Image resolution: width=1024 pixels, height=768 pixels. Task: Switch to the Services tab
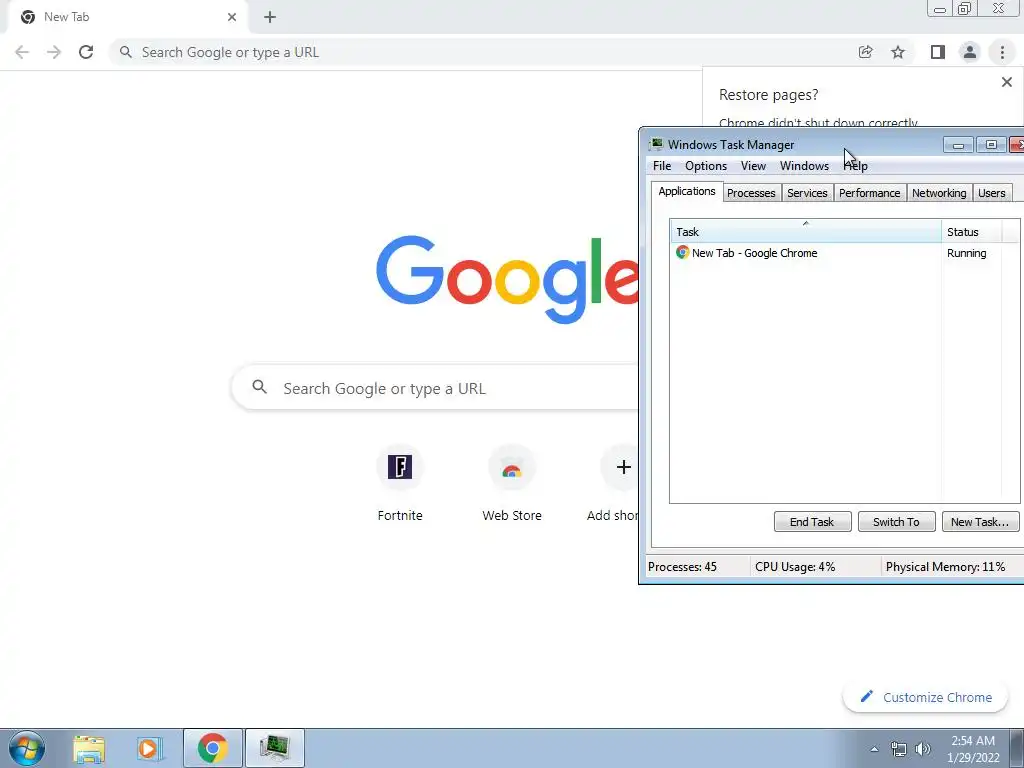(x=807, y=193)
